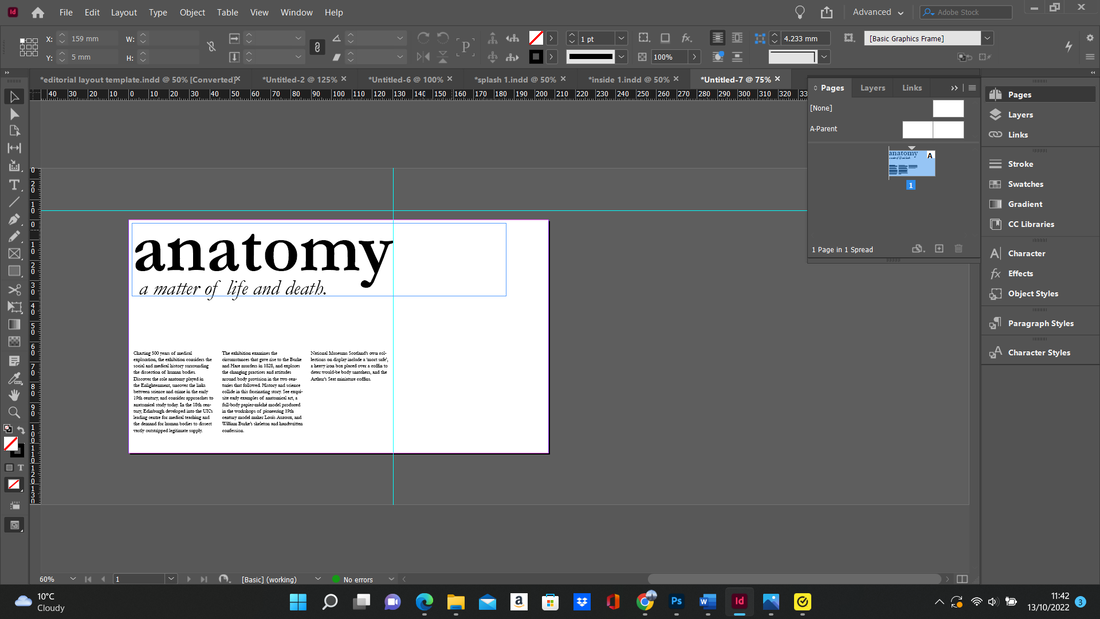The height and width of the screenshot is (619, 1100).
Task: Select the Scissors tool
Action: tap(14, 289)
